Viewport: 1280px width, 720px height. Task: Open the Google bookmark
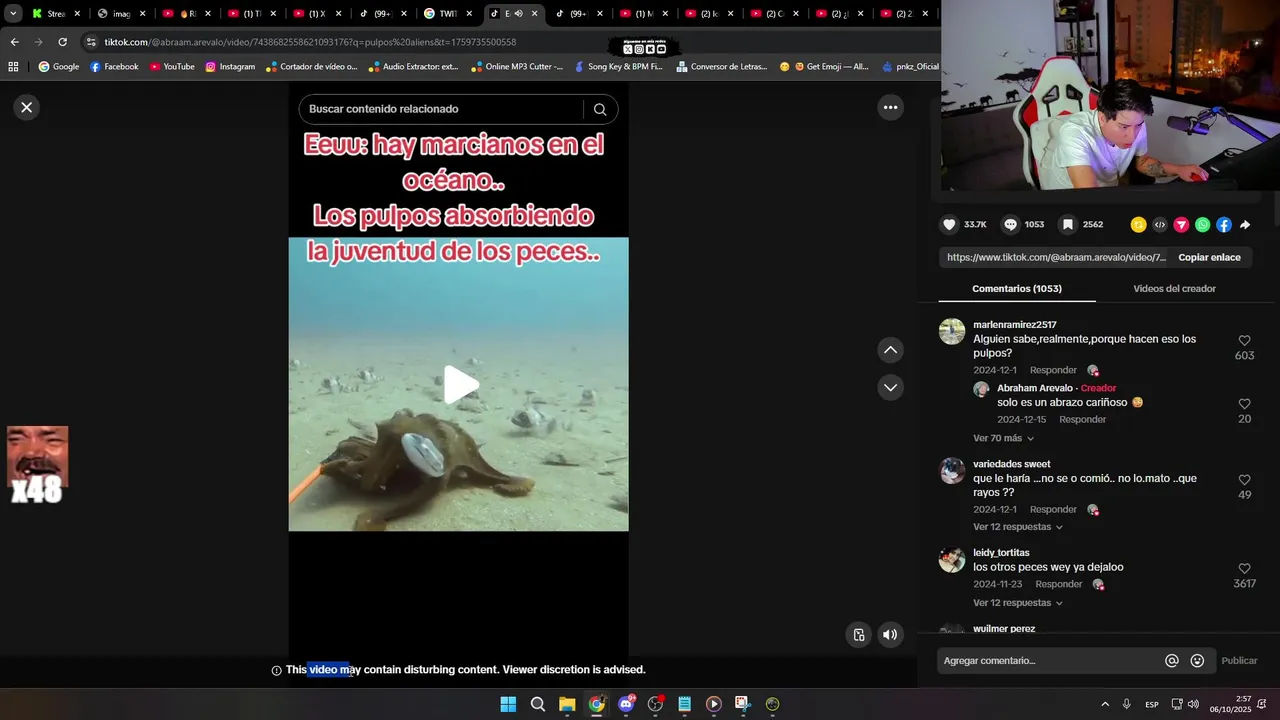coord(58,67)
